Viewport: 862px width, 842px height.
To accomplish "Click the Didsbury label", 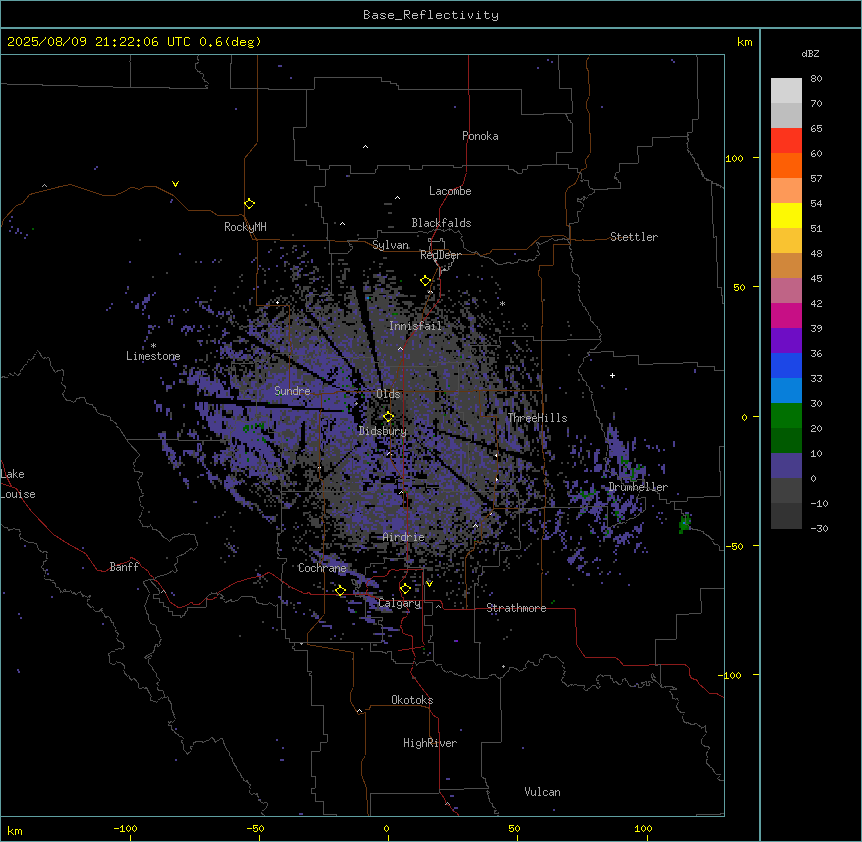I will pos(383,431).
